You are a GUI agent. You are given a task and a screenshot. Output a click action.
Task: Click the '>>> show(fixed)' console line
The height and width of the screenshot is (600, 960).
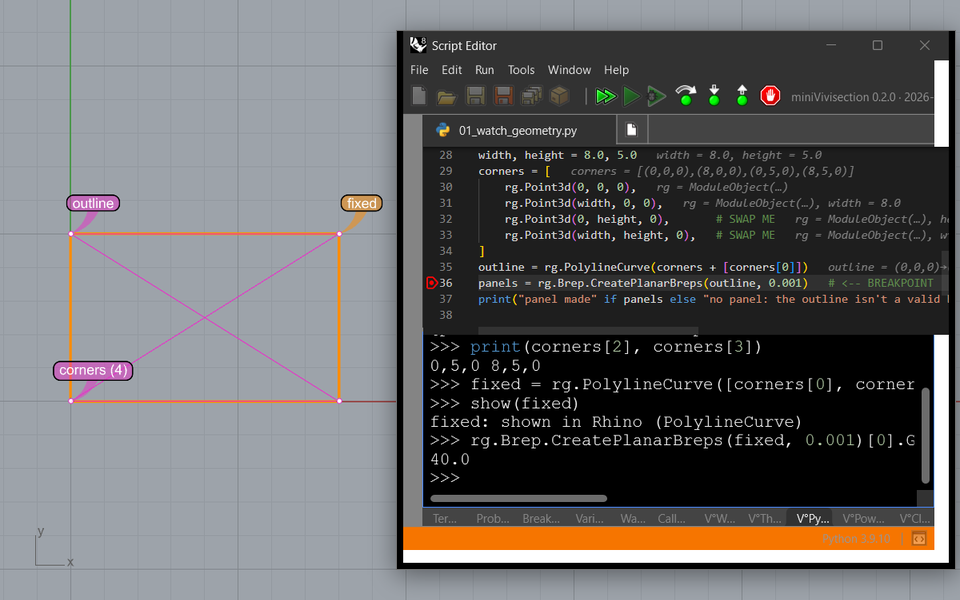(504, 403)
